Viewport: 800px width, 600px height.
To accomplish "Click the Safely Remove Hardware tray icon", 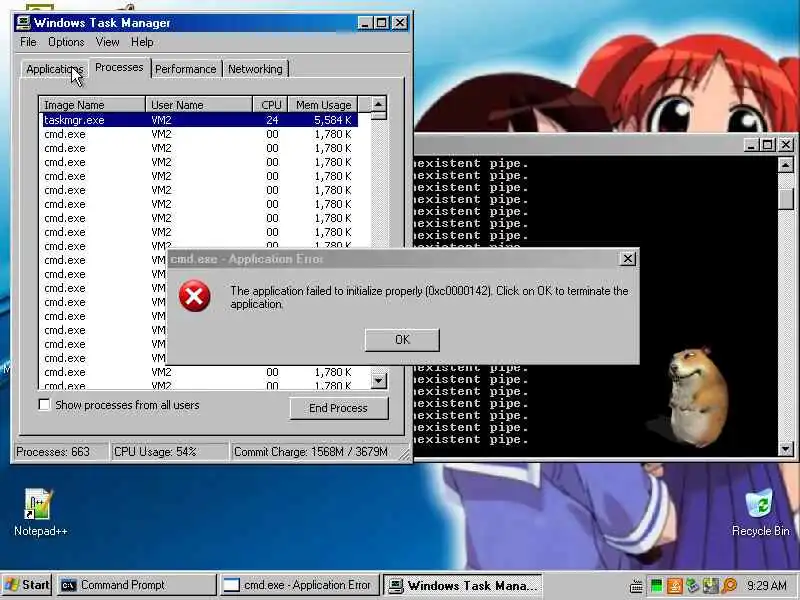I will [x=692, y=585].
